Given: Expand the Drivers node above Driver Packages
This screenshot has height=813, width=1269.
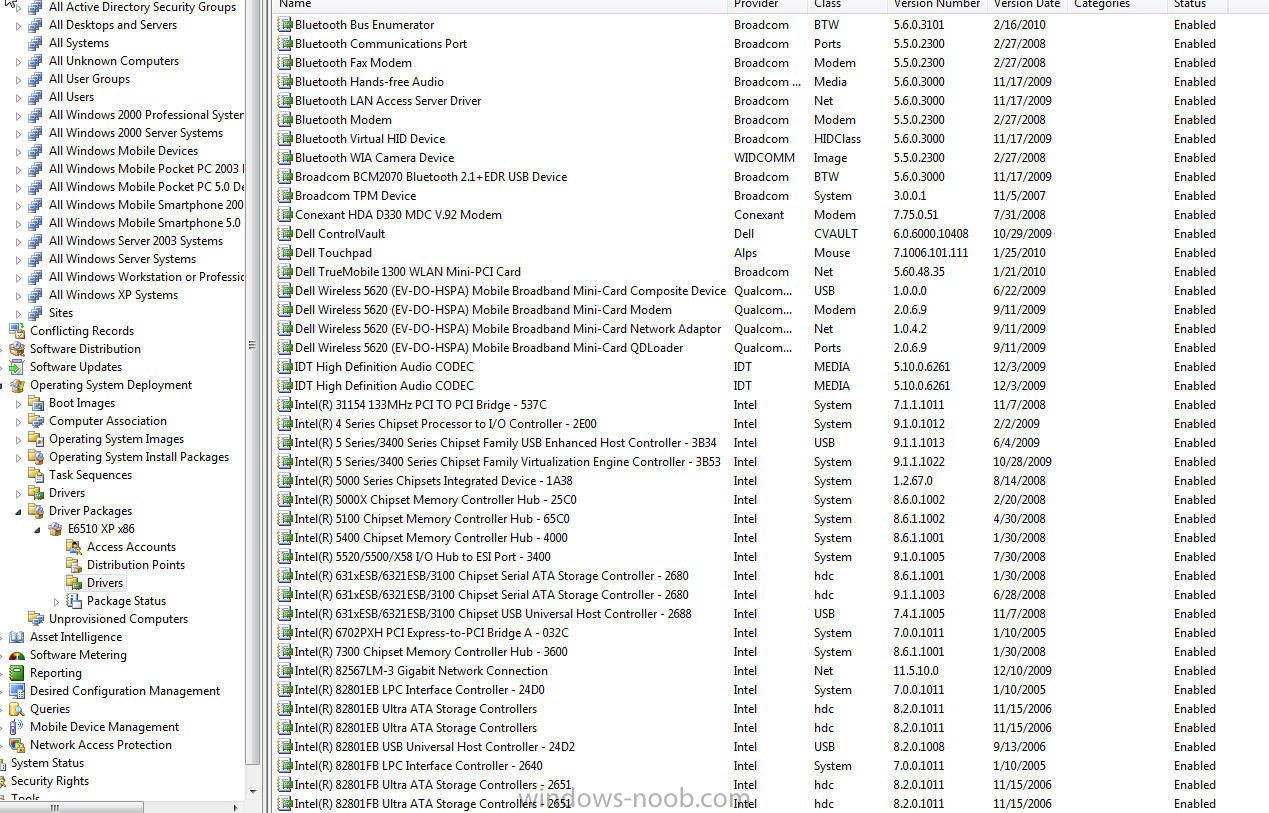Looking at the screenshot, I should point(18,493).
